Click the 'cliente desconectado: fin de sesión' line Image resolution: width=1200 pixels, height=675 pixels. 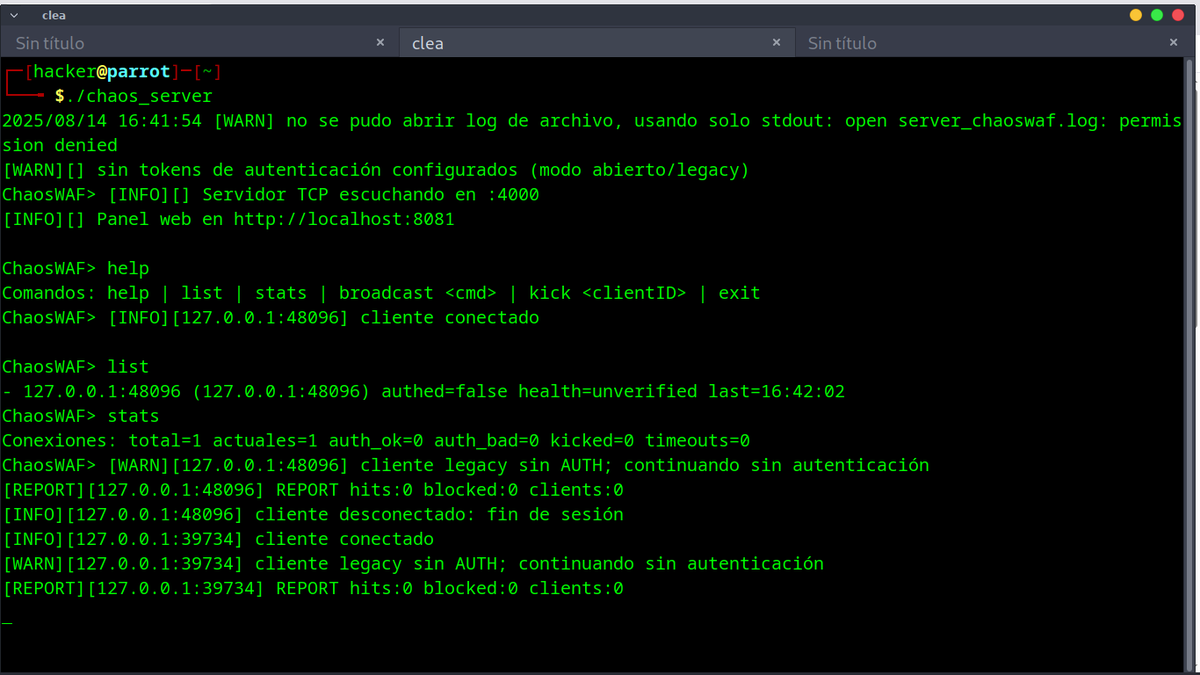coord(439,514)
